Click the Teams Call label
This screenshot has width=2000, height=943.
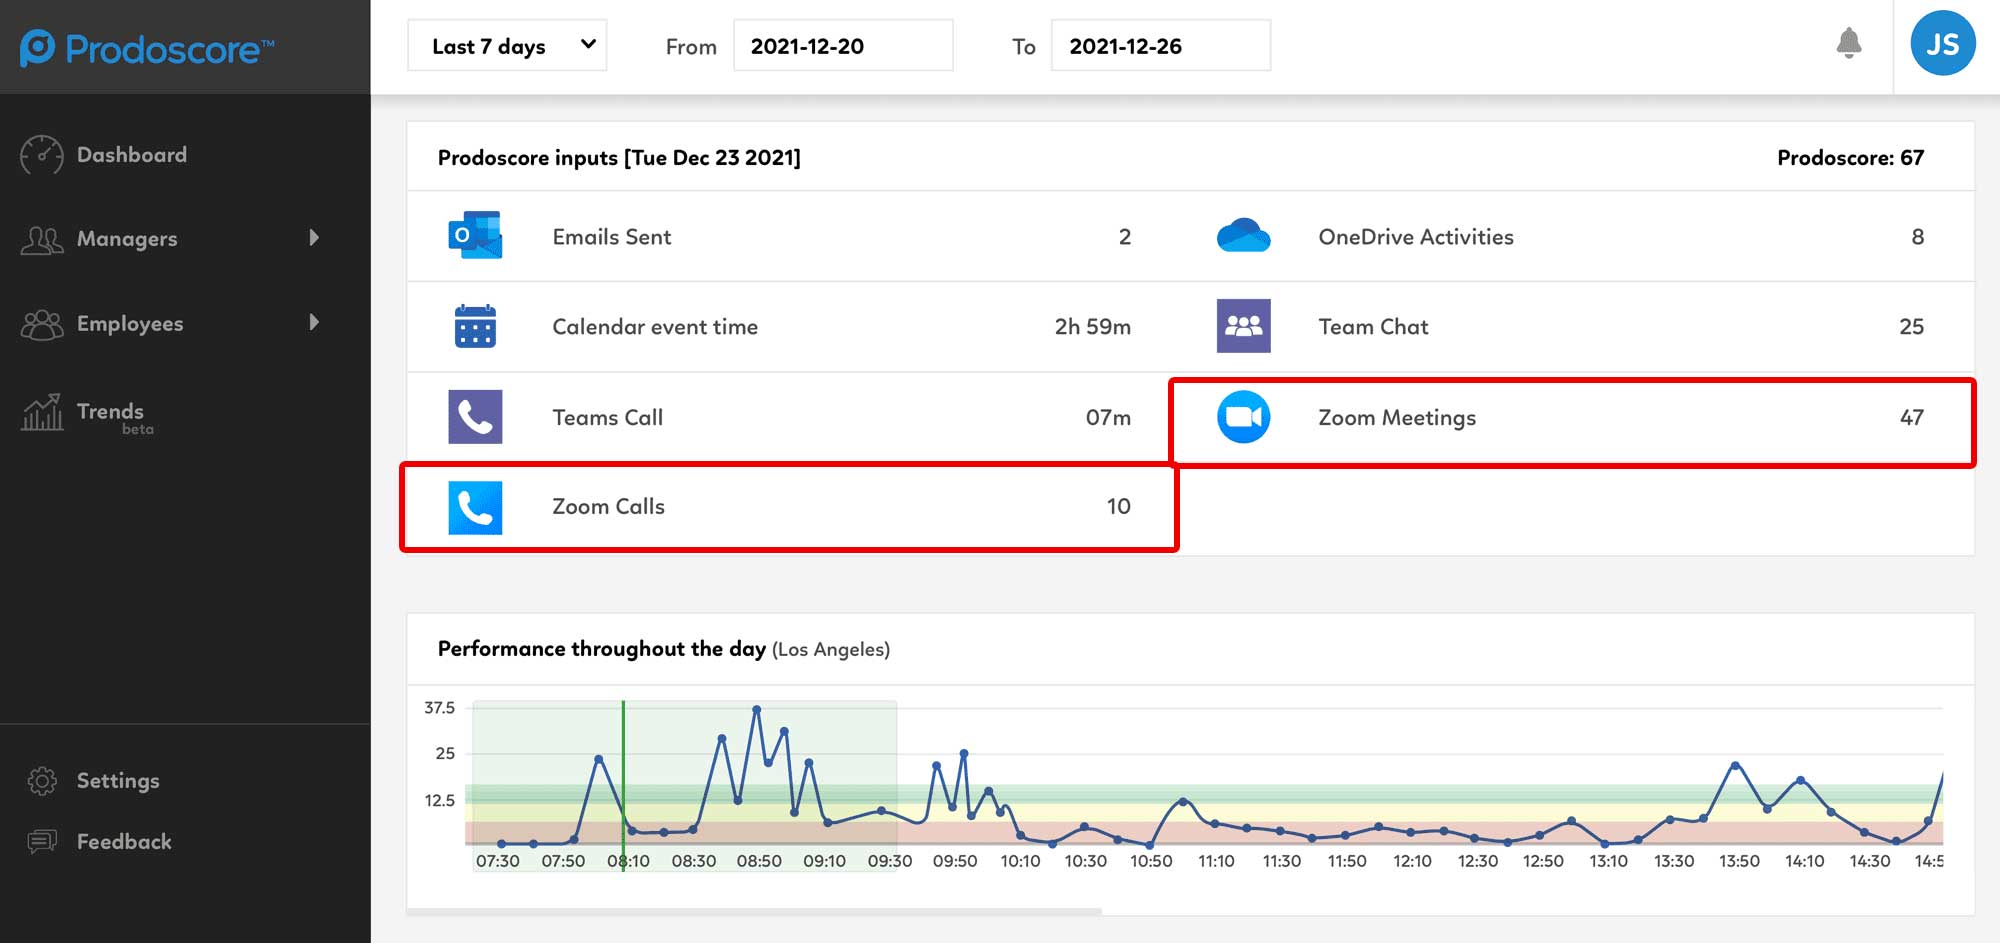click(608, 418)
